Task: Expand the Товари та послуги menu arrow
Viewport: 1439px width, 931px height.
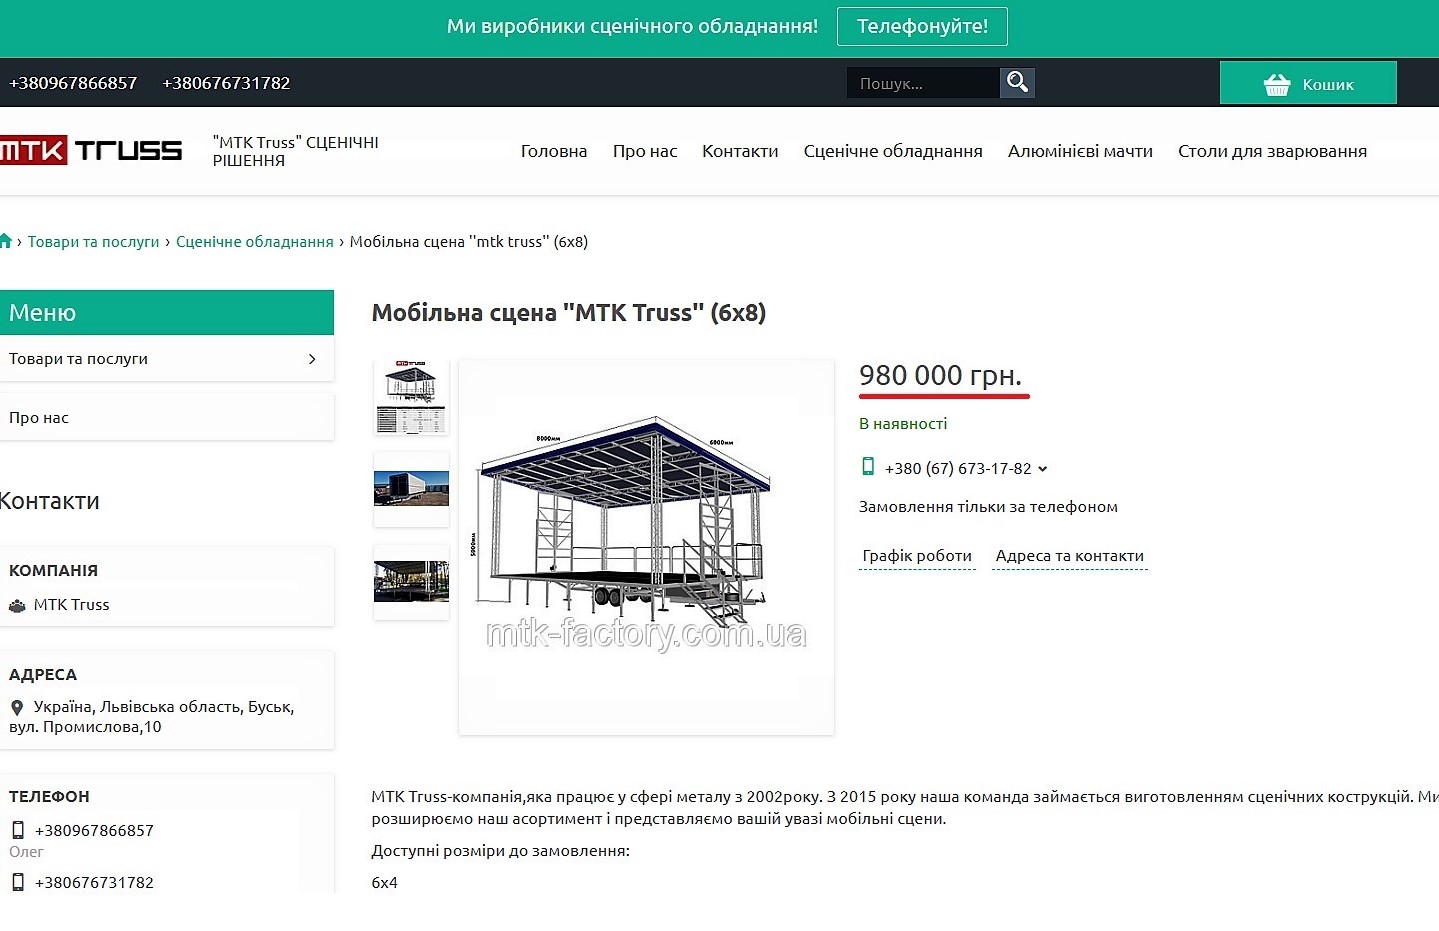Action: [x=312, y=359]
